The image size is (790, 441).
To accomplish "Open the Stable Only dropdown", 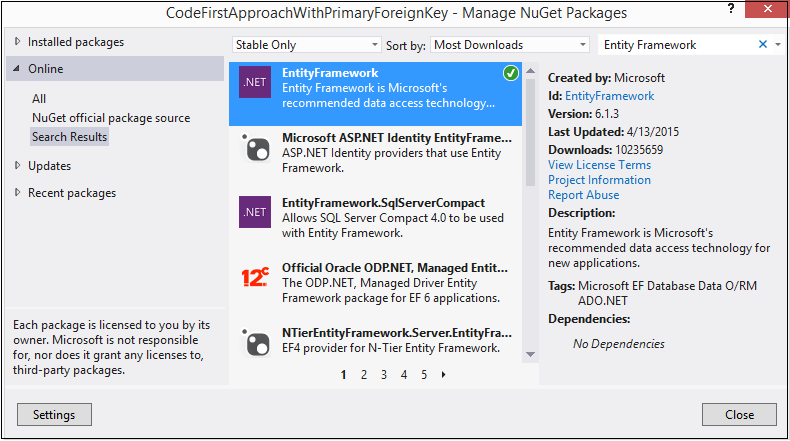I will tap(306, 45).
